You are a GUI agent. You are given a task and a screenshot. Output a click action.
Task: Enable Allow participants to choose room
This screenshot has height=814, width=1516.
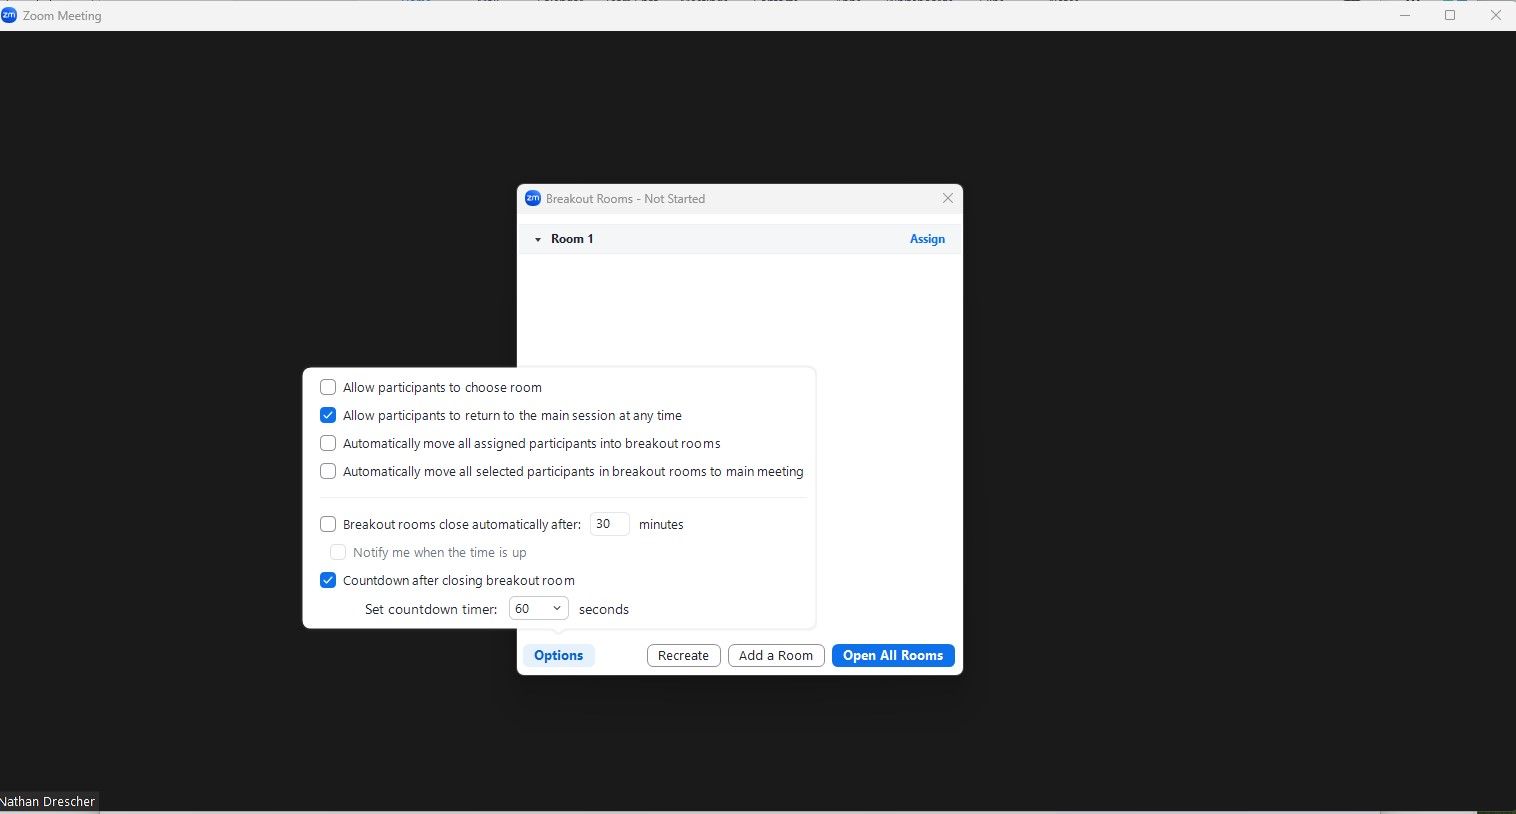[x=328, y=387]
